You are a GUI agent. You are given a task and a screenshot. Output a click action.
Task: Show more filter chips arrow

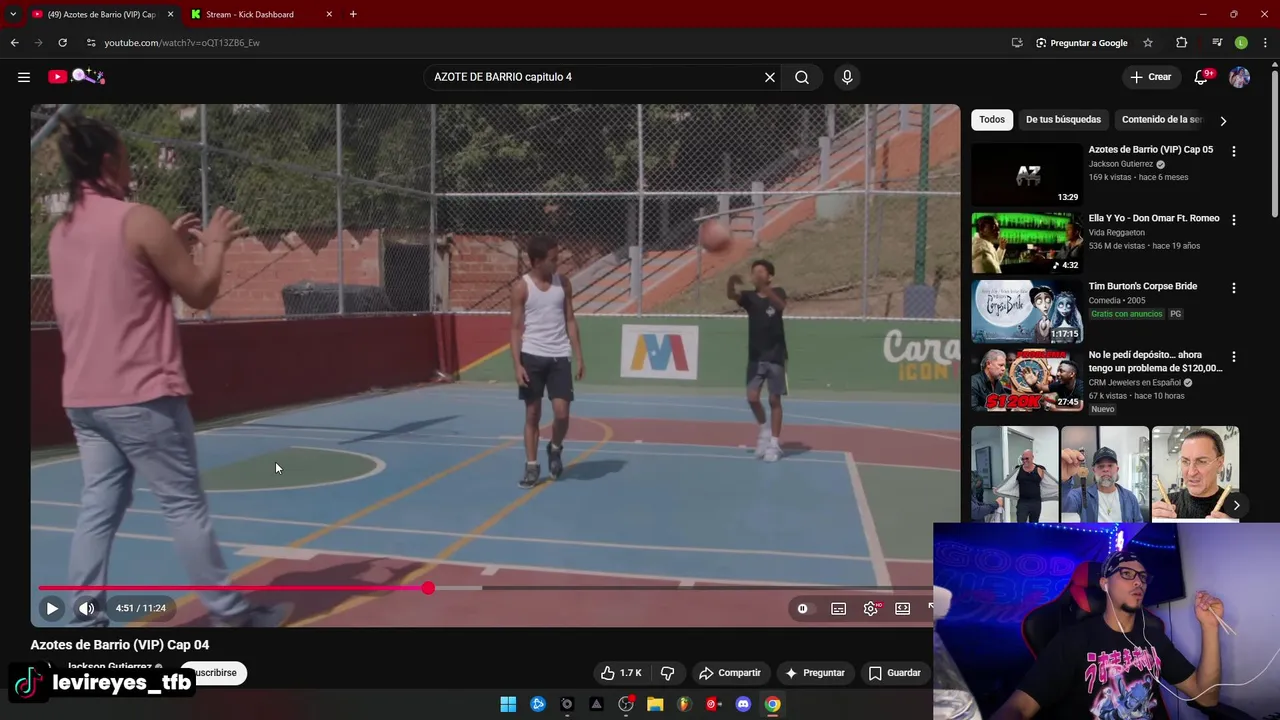point(1222,121)
